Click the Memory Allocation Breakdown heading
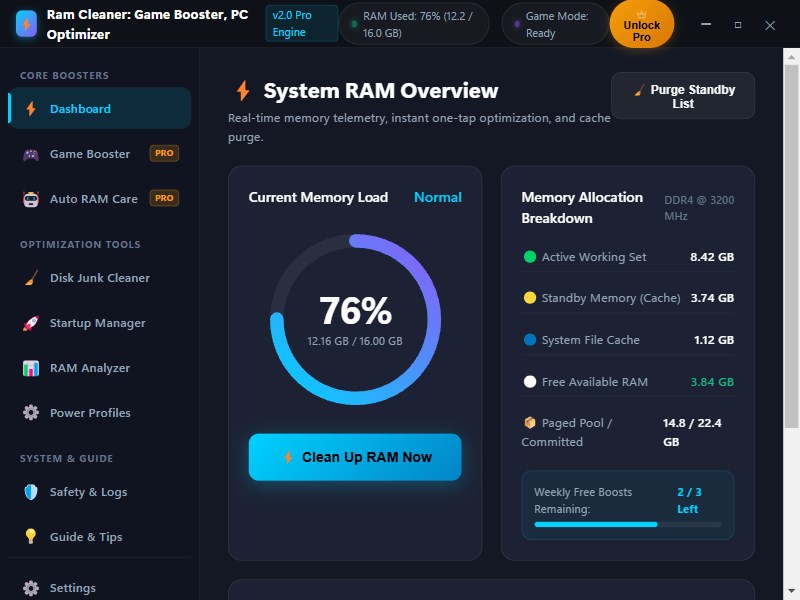The width and height of the screenshot is (800, 600). tap(582, 208)
